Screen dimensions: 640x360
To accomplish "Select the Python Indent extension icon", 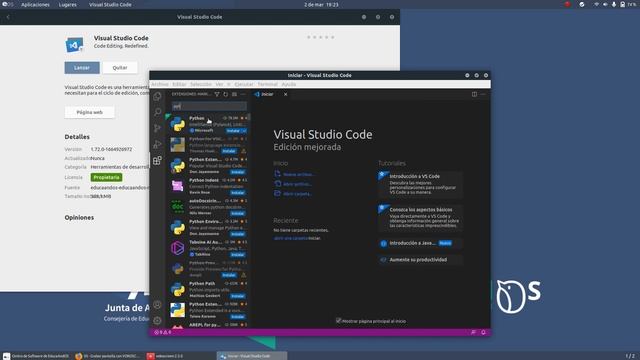I will (x=178, y=186).
